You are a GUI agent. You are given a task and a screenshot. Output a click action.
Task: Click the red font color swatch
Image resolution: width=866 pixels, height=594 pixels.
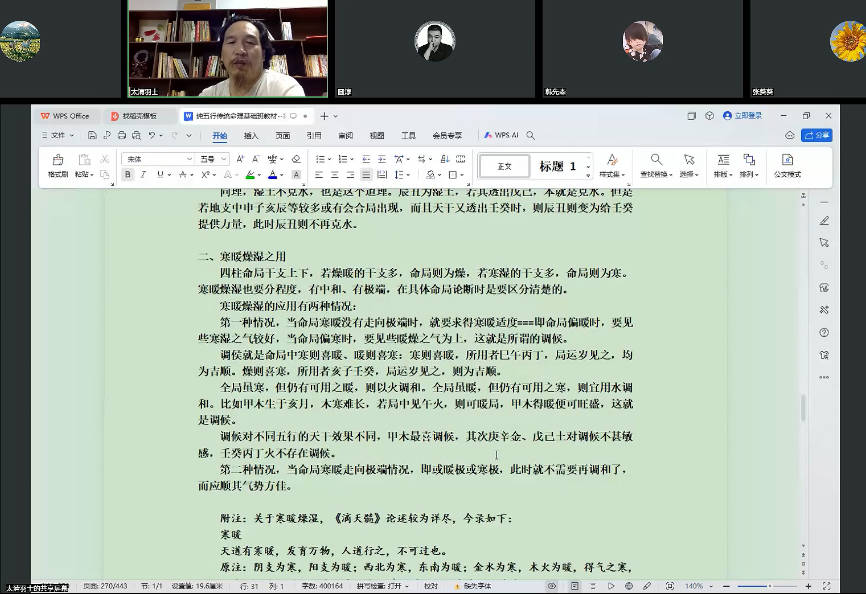(271, 175)
